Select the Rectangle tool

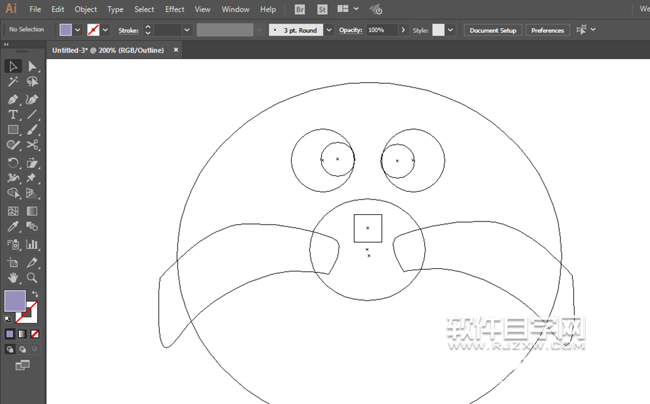point(13,130)
